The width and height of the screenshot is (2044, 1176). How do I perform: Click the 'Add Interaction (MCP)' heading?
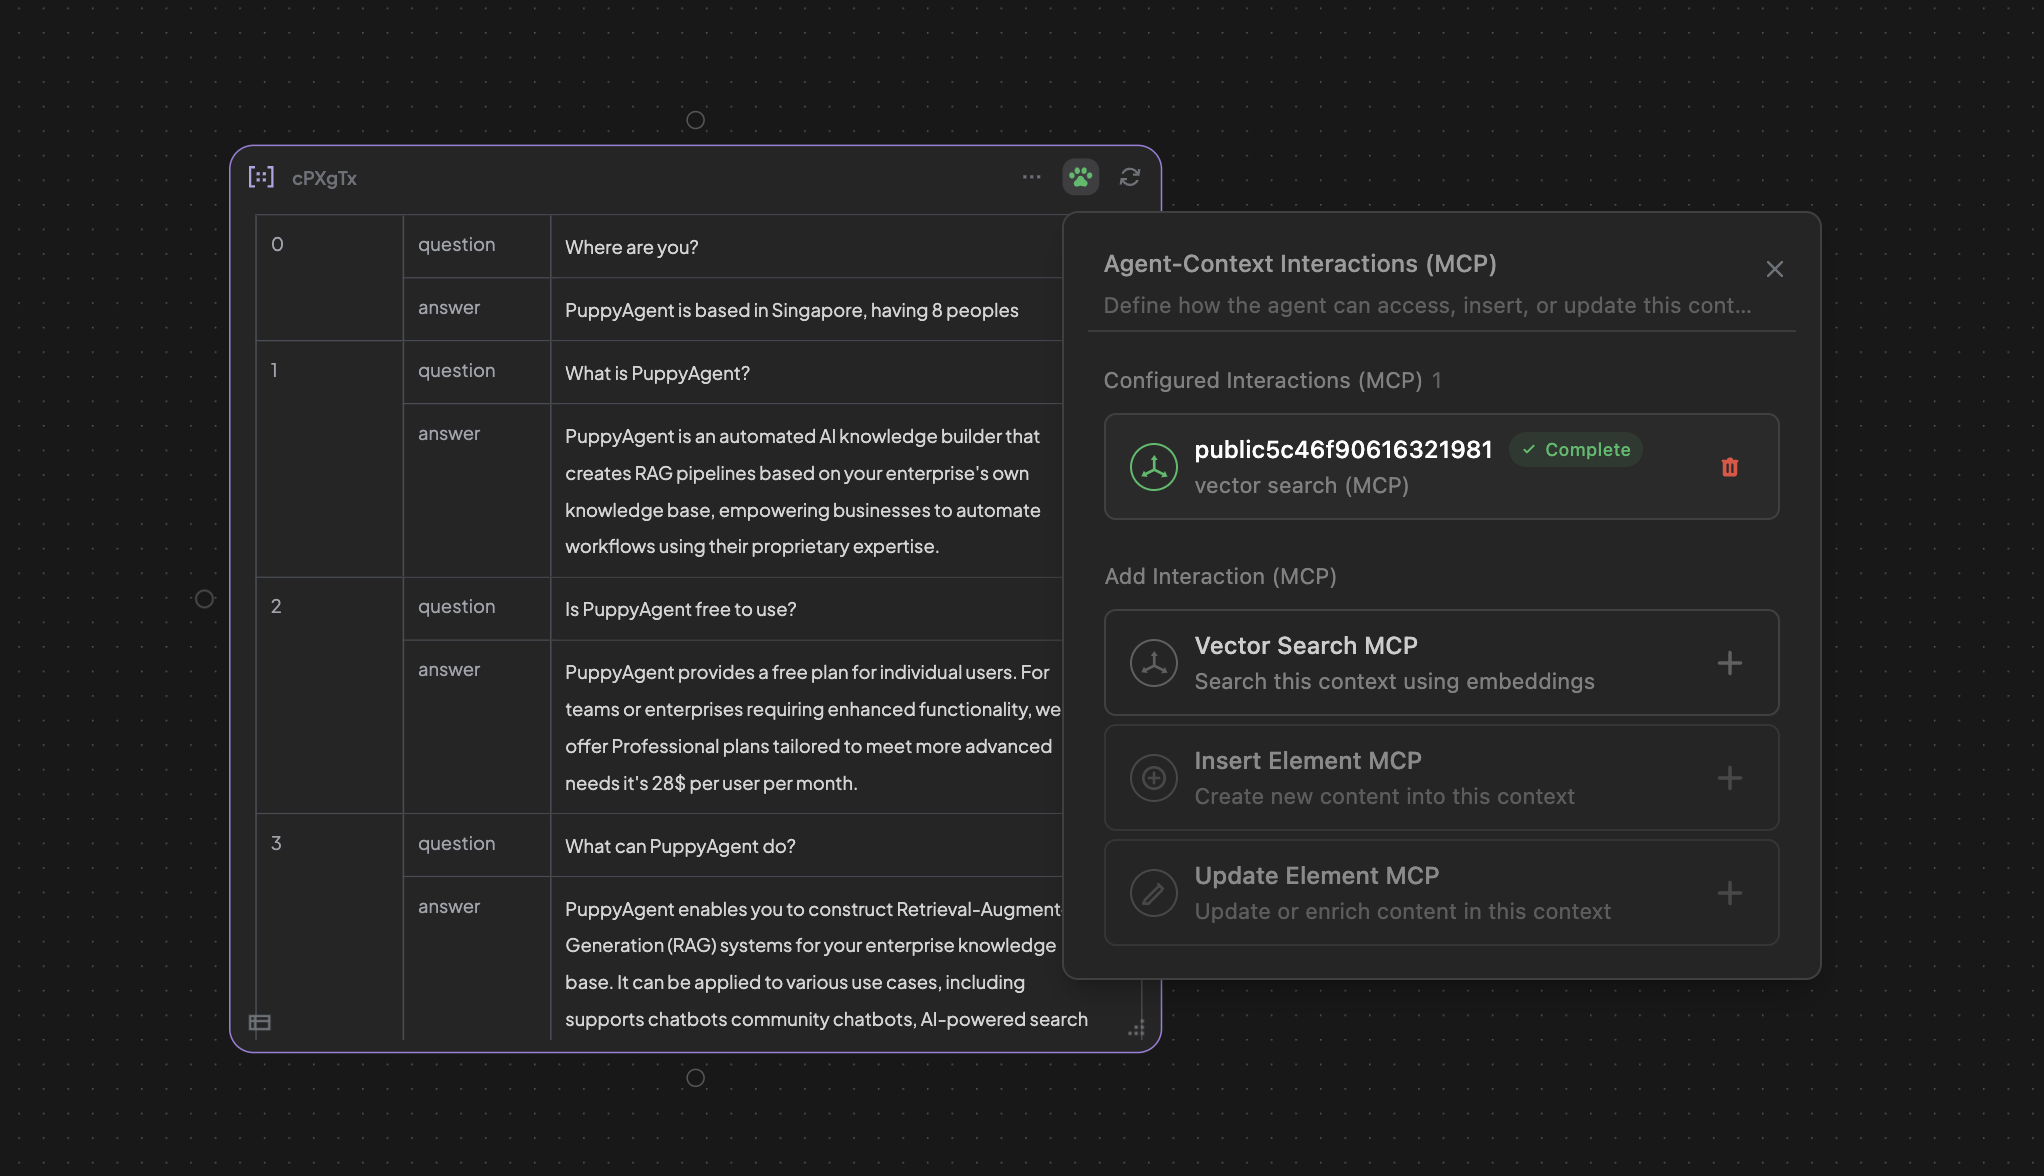point(1220,577)
